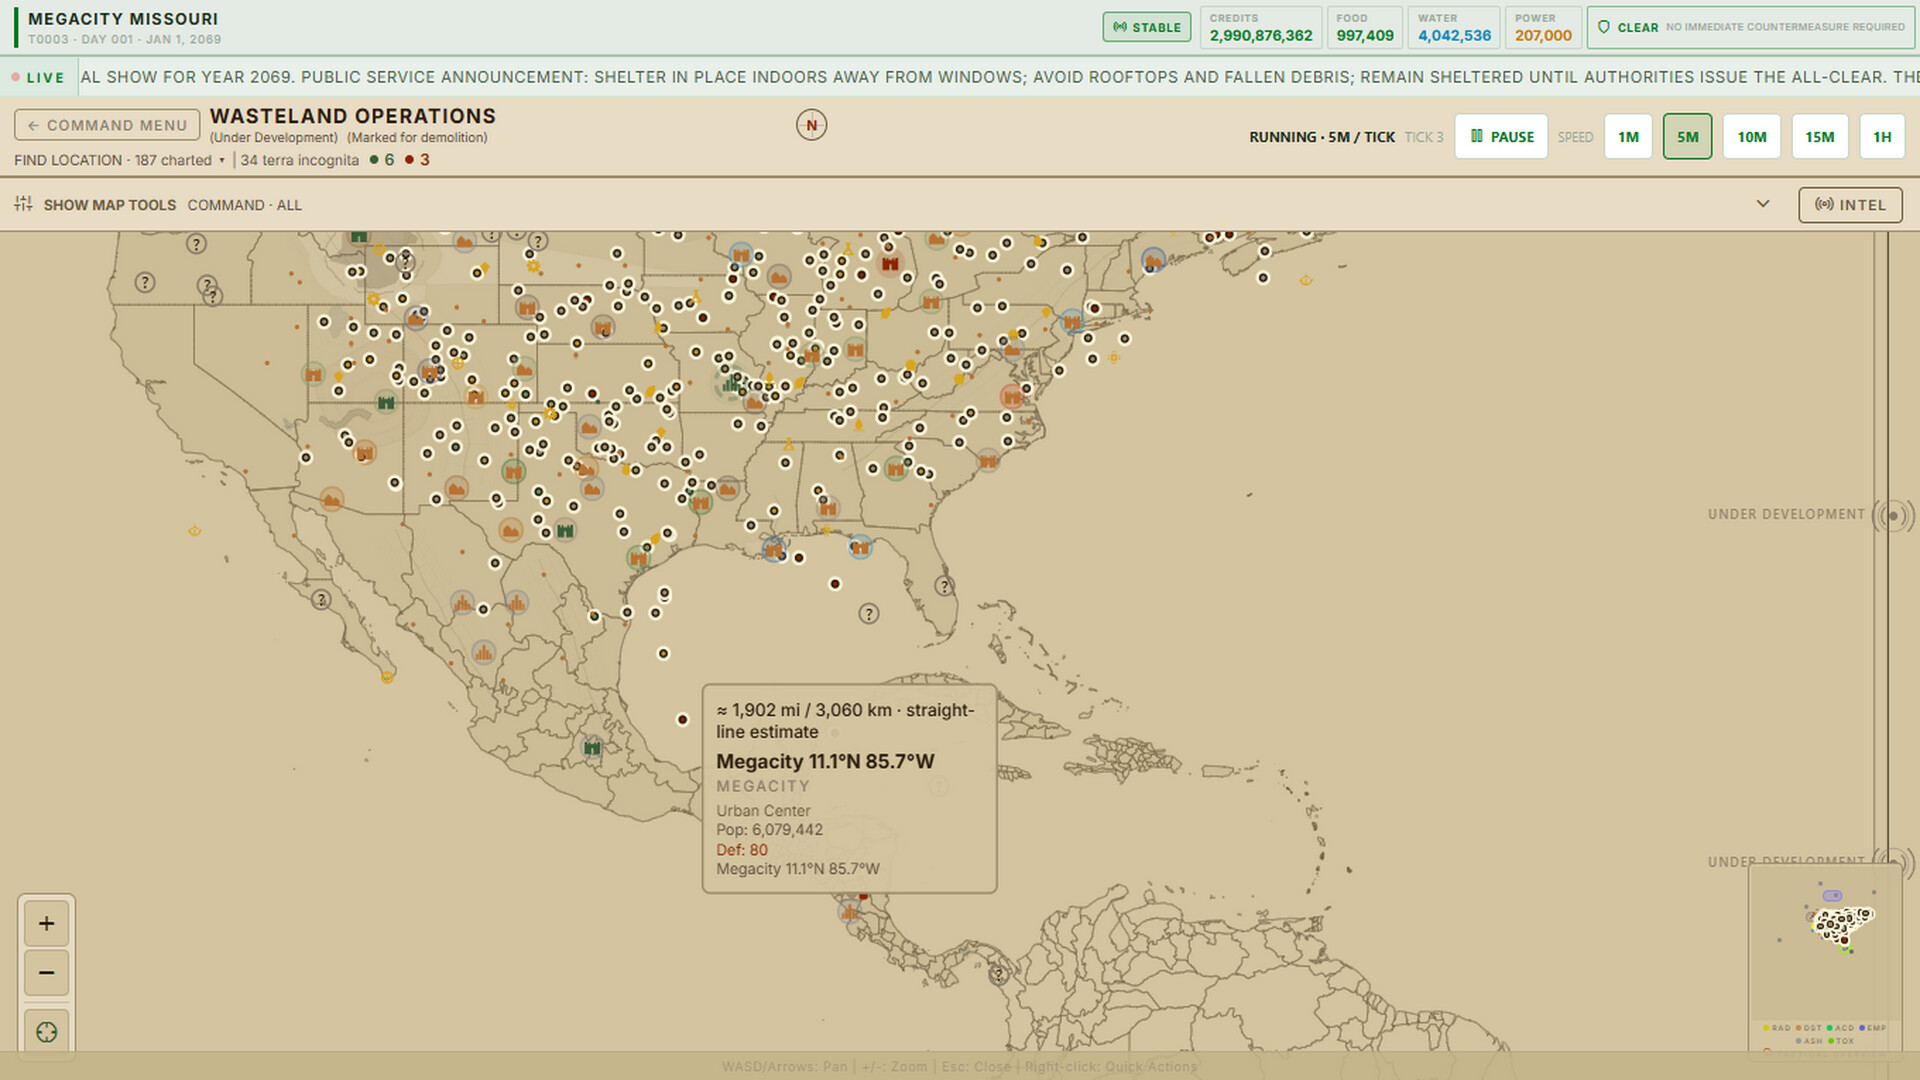The width and height of the screenshot is (1920, 1080).
Task: Click the minimap overview thumbnail
Action: pos(1825,942)
